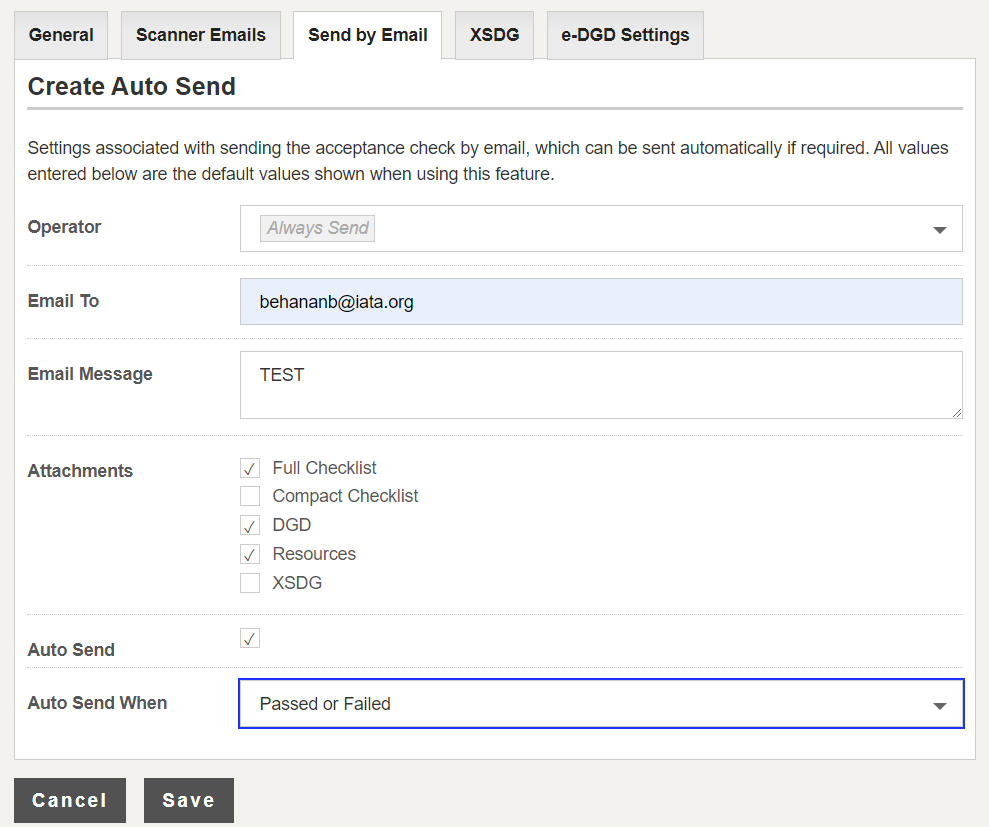
Task: Click into the Email Message text area
Action: pyautogui.click(x=601, y=385)
